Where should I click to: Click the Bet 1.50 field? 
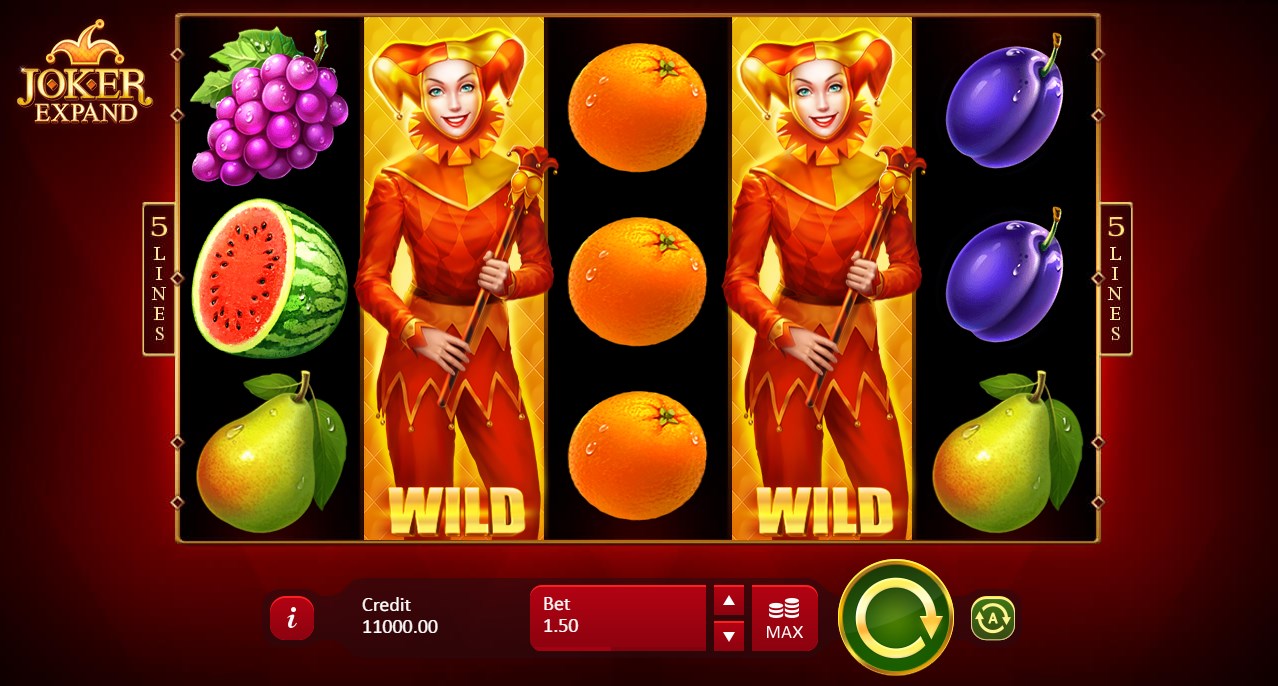click(618, 618)
